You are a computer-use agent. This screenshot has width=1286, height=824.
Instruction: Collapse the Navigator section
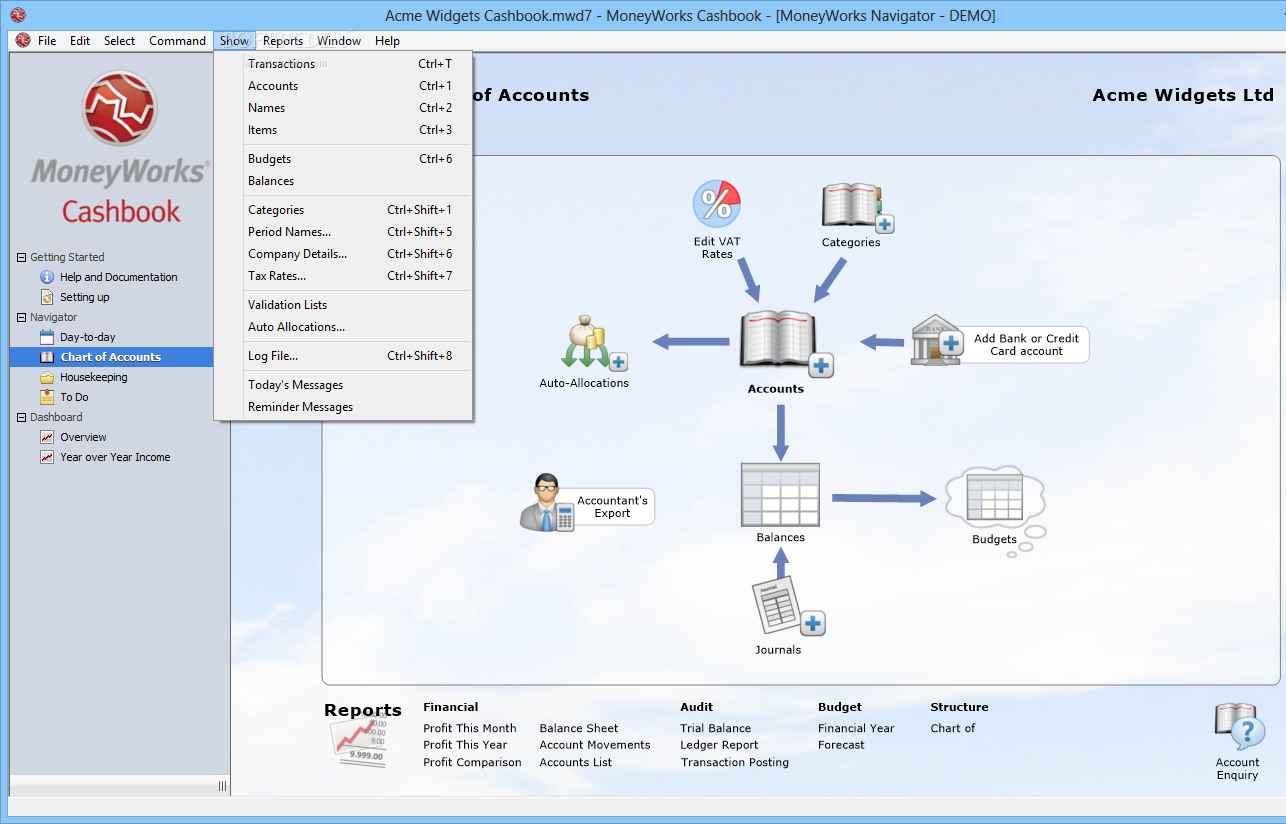point(22,317)
